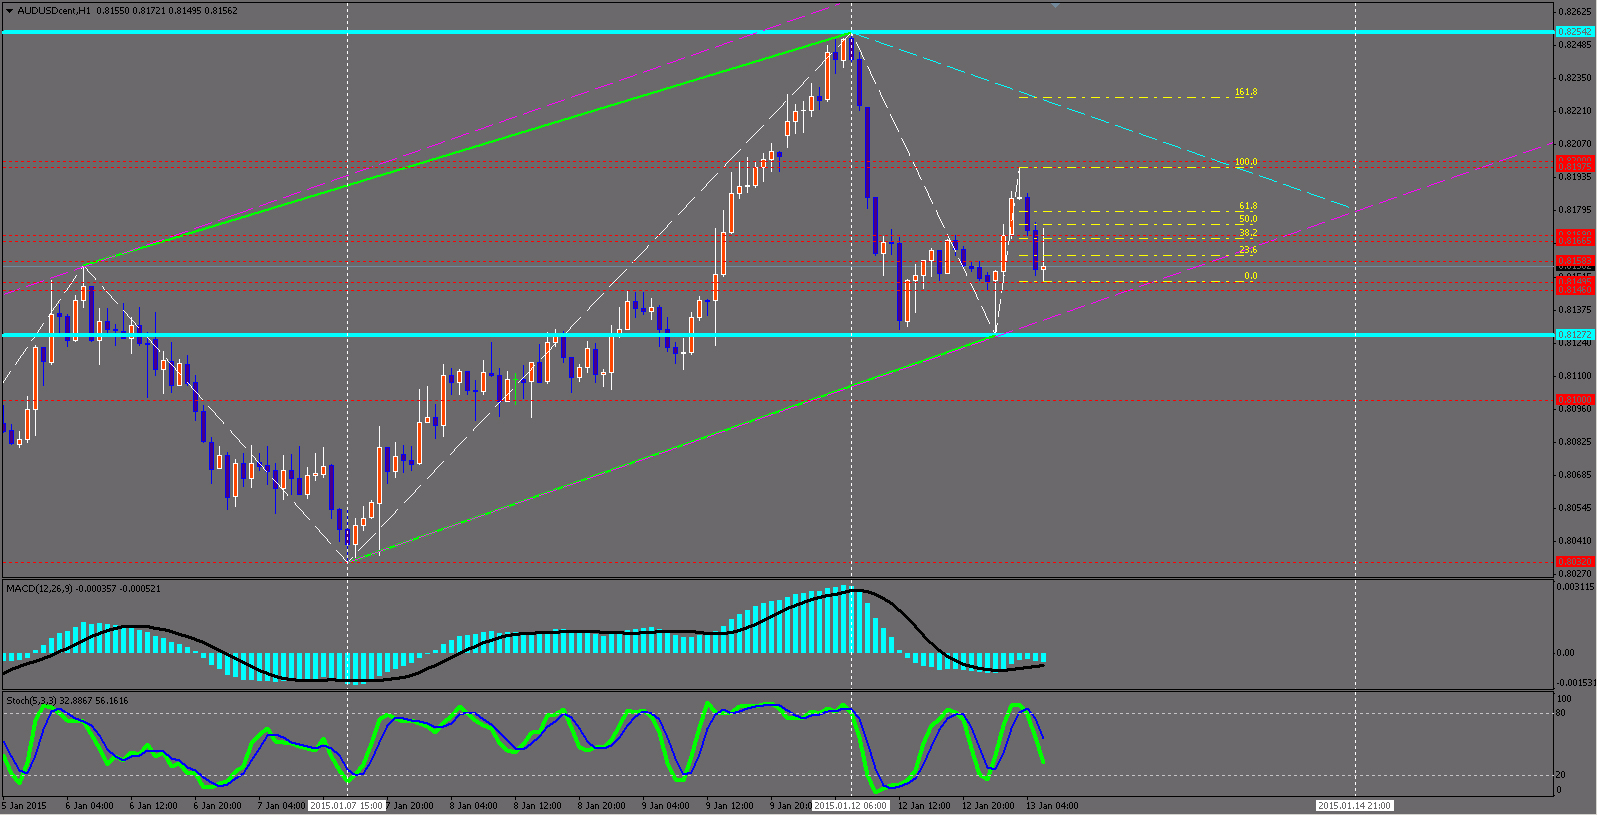Click the 13 Jan 04:00 time axis label
Screen dimensions: 1597x815
1052,805
